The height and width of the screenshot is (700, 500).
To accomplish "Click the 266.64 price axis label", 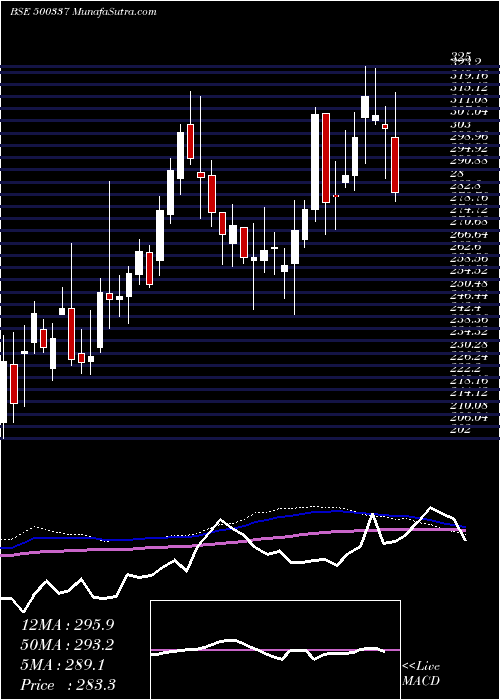I will pyautogui.click(x=469, y=234).
